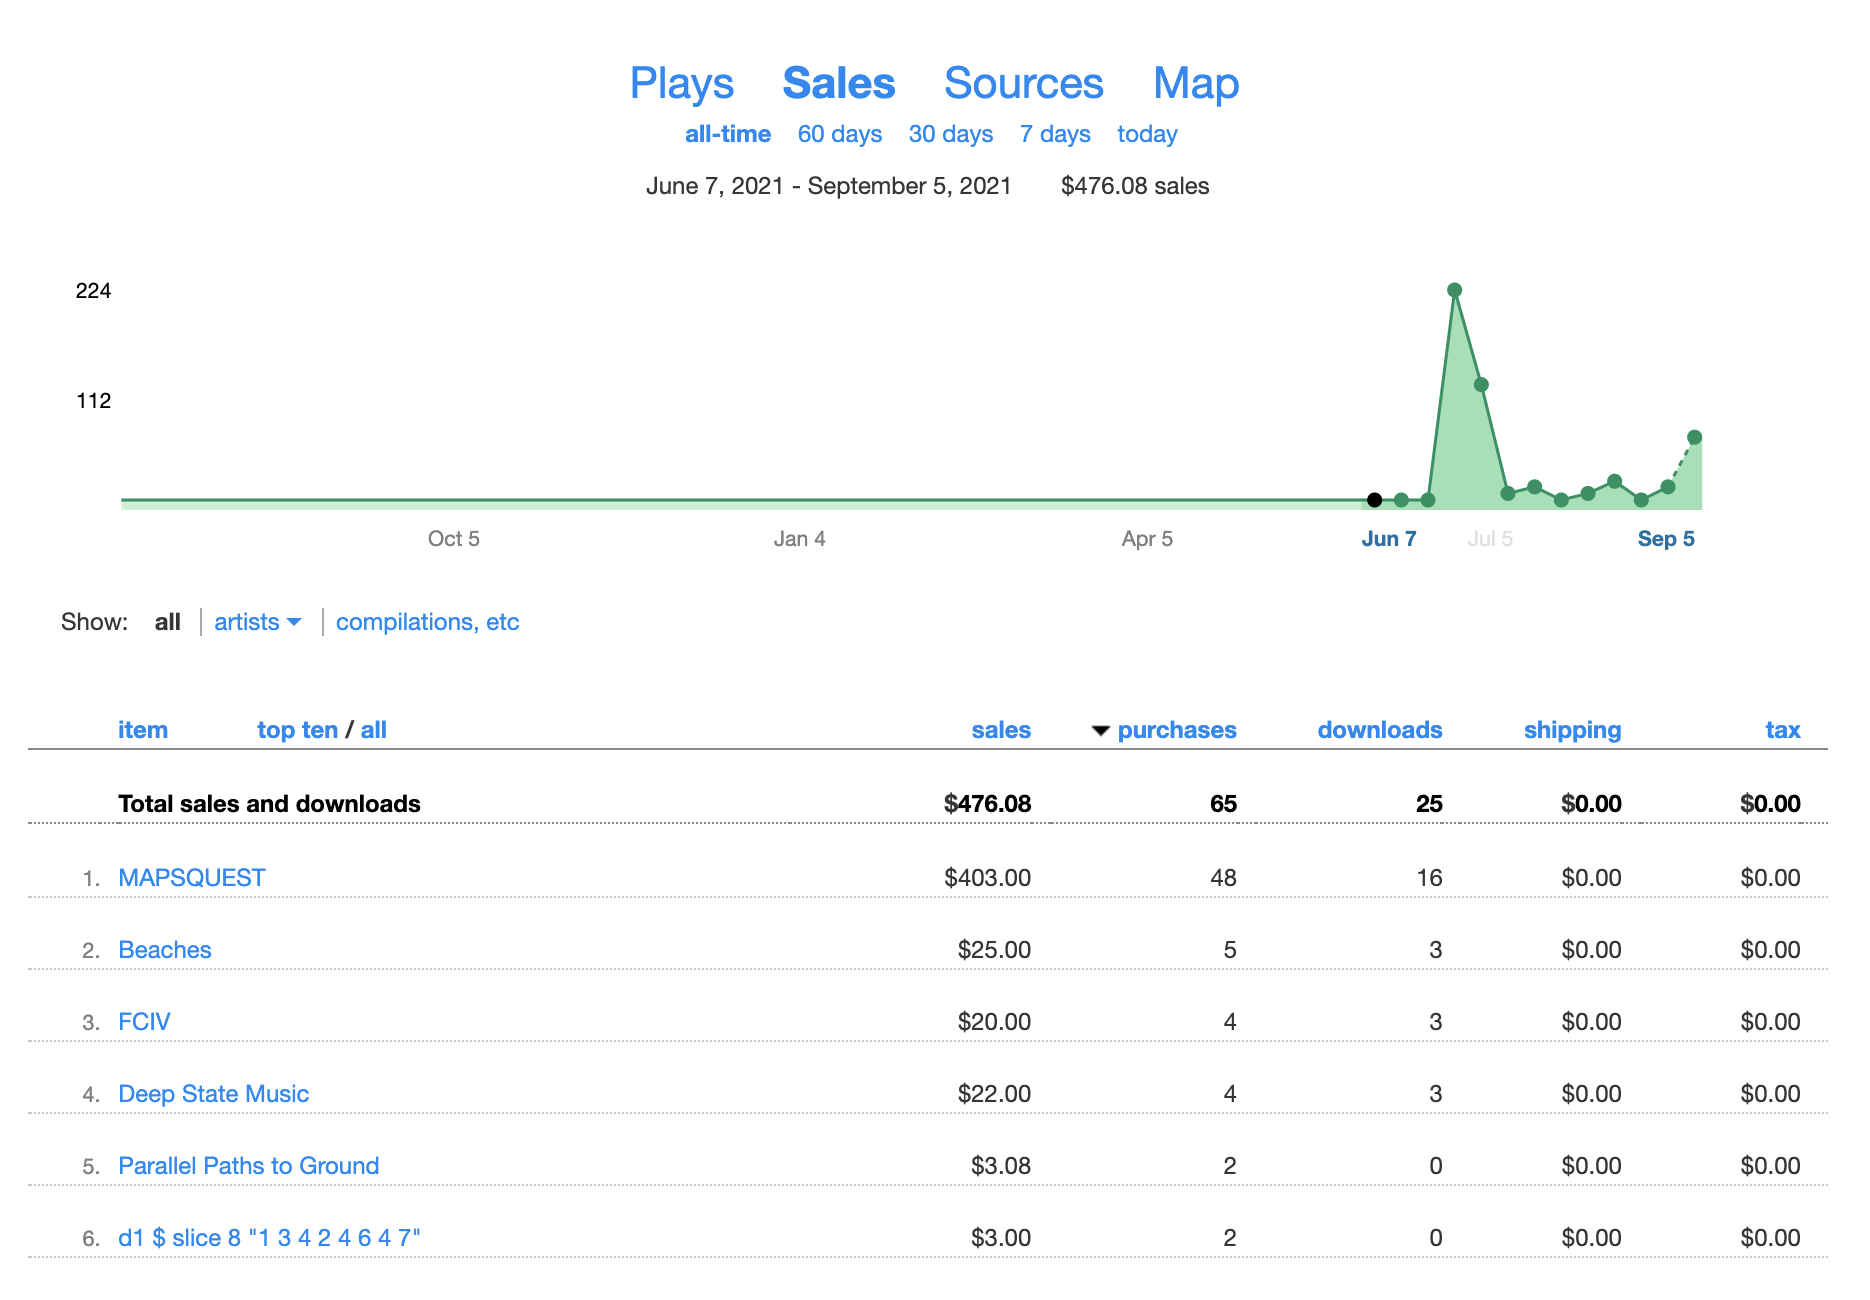This screenshot has height=1300, width=1870.
Task: Switch to the Plays tab
Action: (681, 84)
